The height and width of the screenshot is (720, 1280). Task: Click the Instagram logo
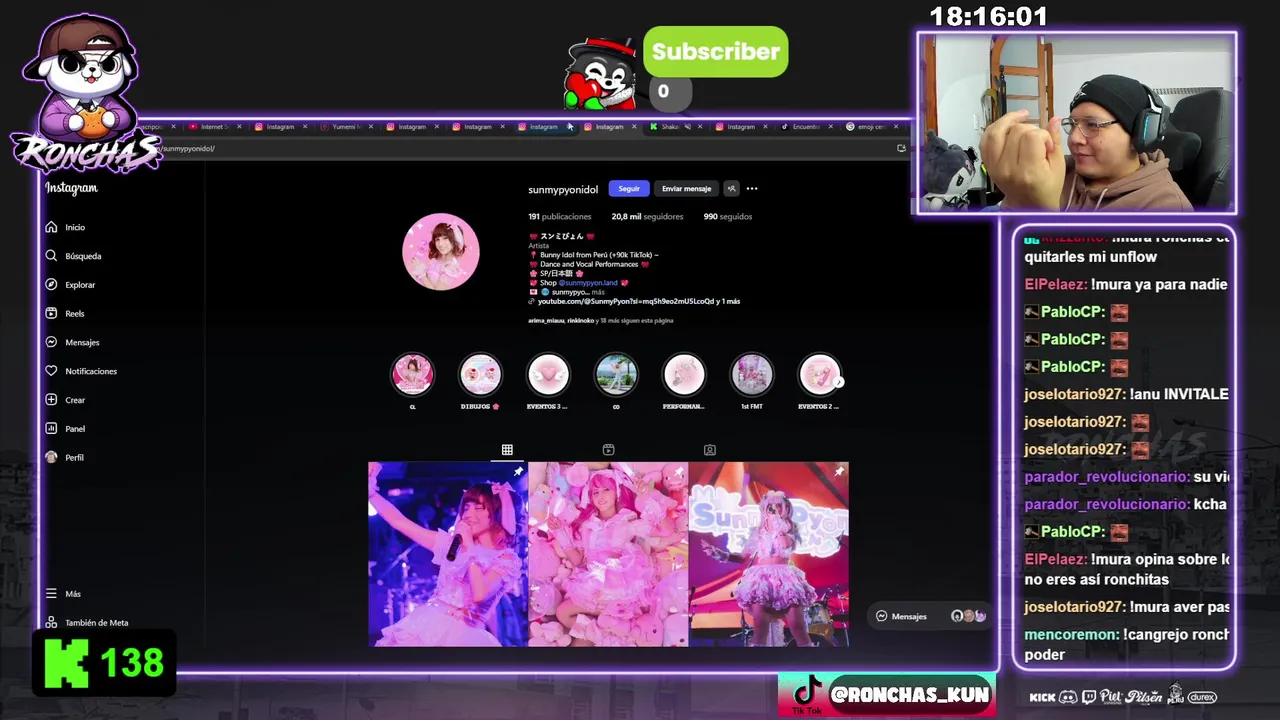click(x=71, y=188)
